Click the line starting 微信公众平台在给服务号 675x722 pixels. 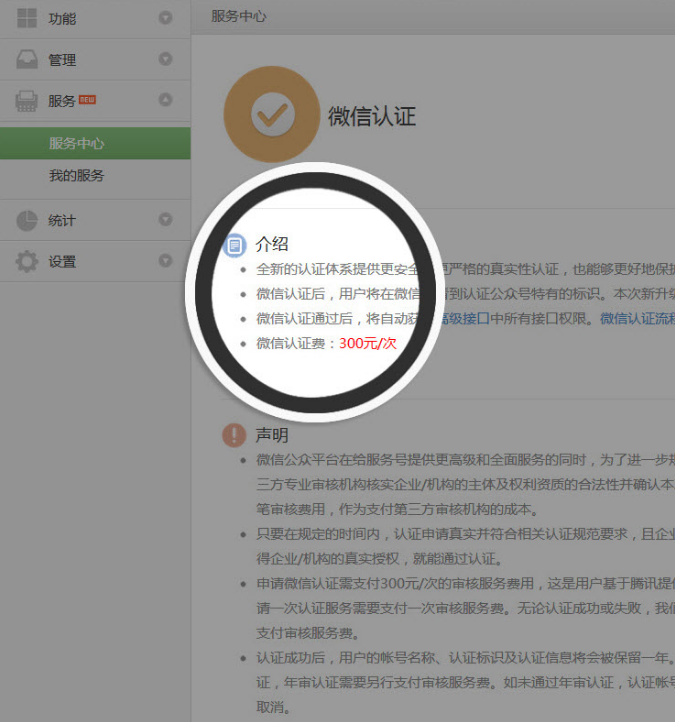point(466,460)
